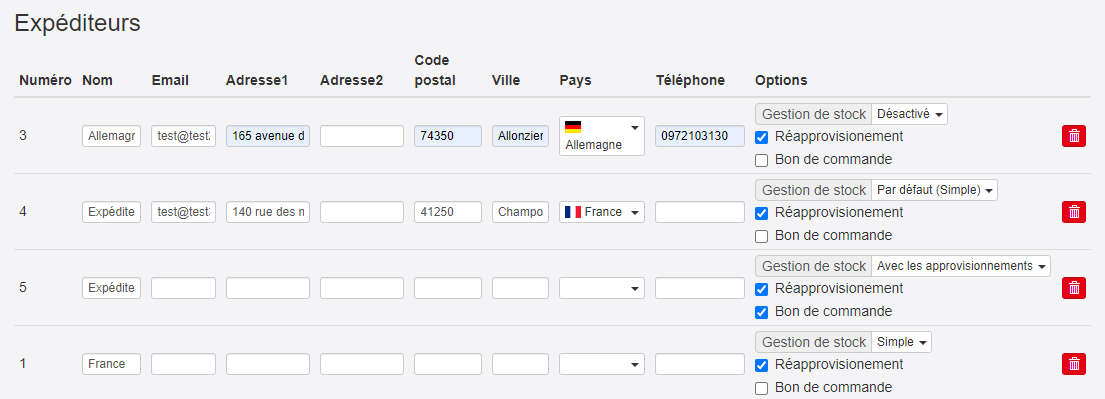Open the Allemagne country dropdown

click(601, 136)
